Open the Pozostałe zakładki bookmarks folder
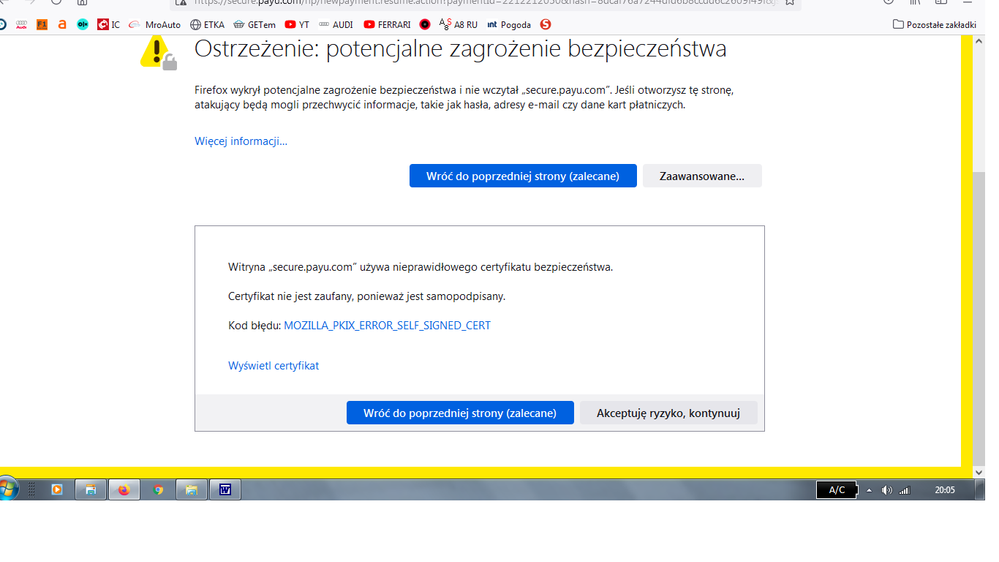 934,25
